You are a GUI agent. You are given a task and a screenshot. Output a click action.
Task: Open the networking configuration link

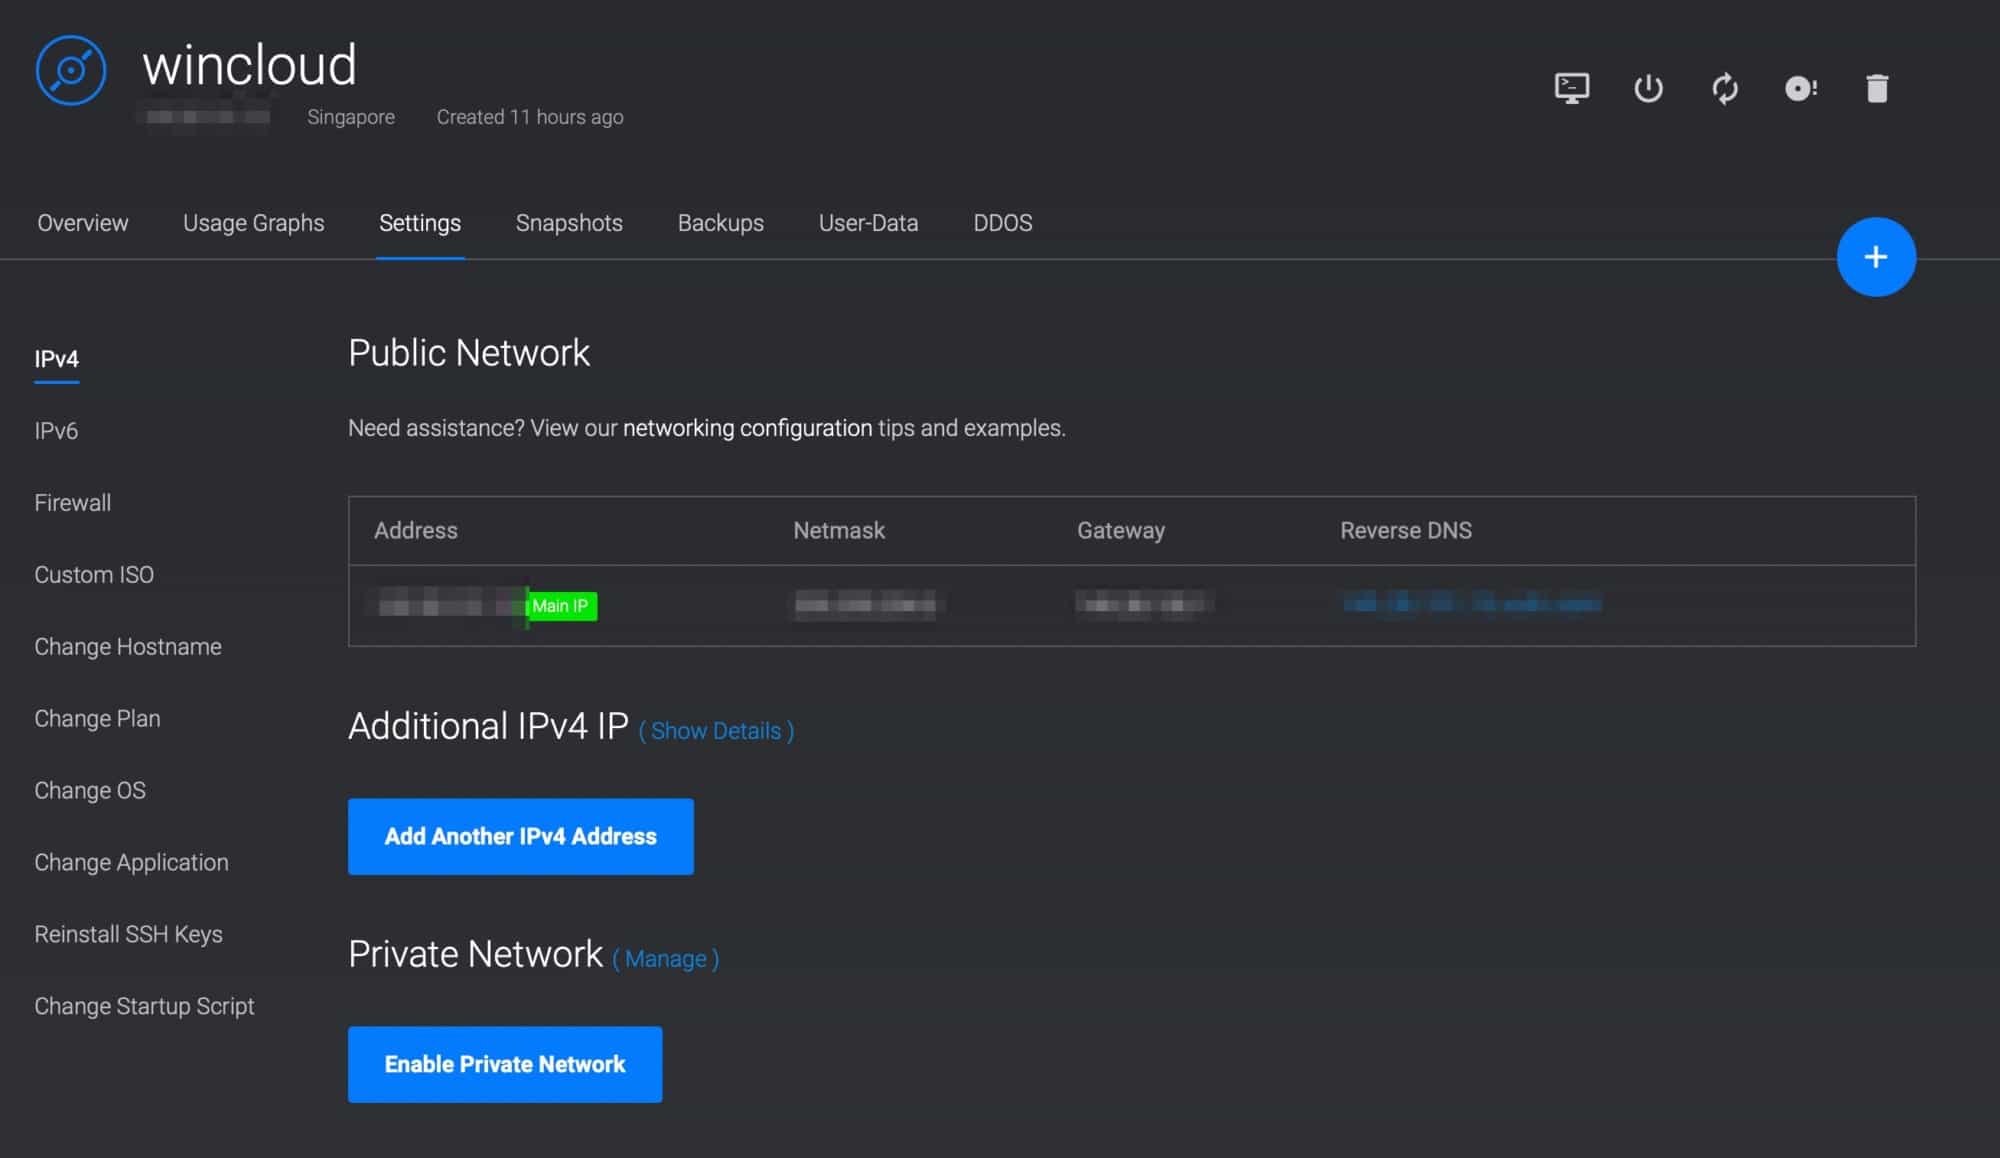748,428
